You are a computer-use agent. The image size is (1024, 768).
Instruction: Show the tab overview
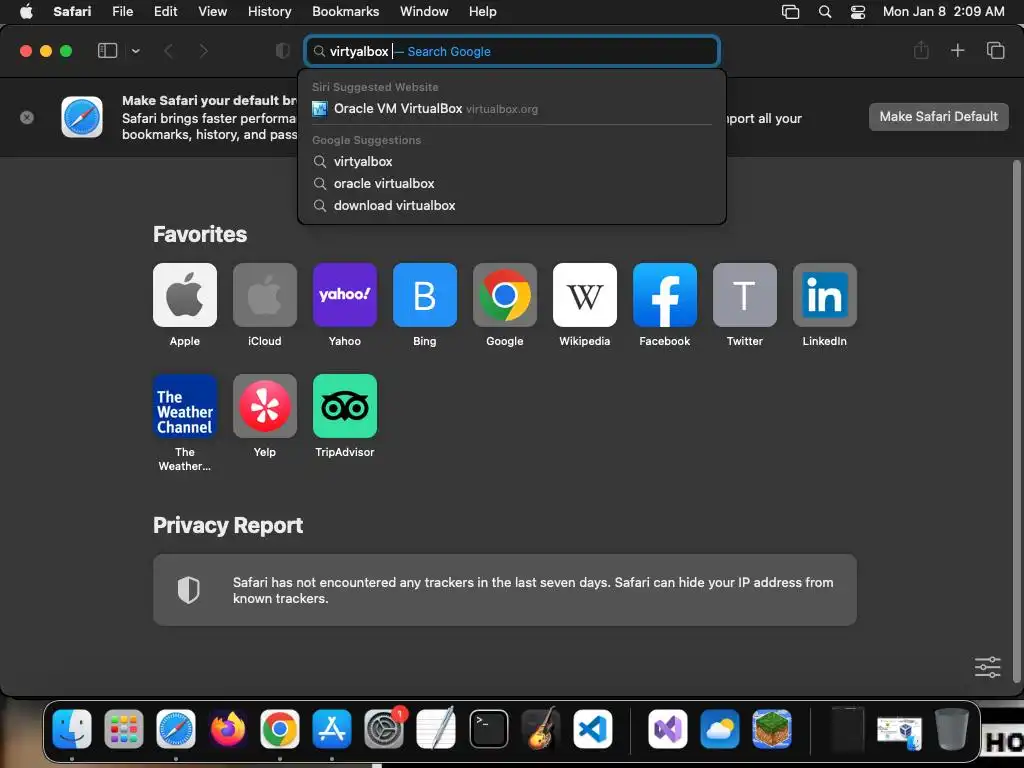pyautogui.click(x=995, y=50)
